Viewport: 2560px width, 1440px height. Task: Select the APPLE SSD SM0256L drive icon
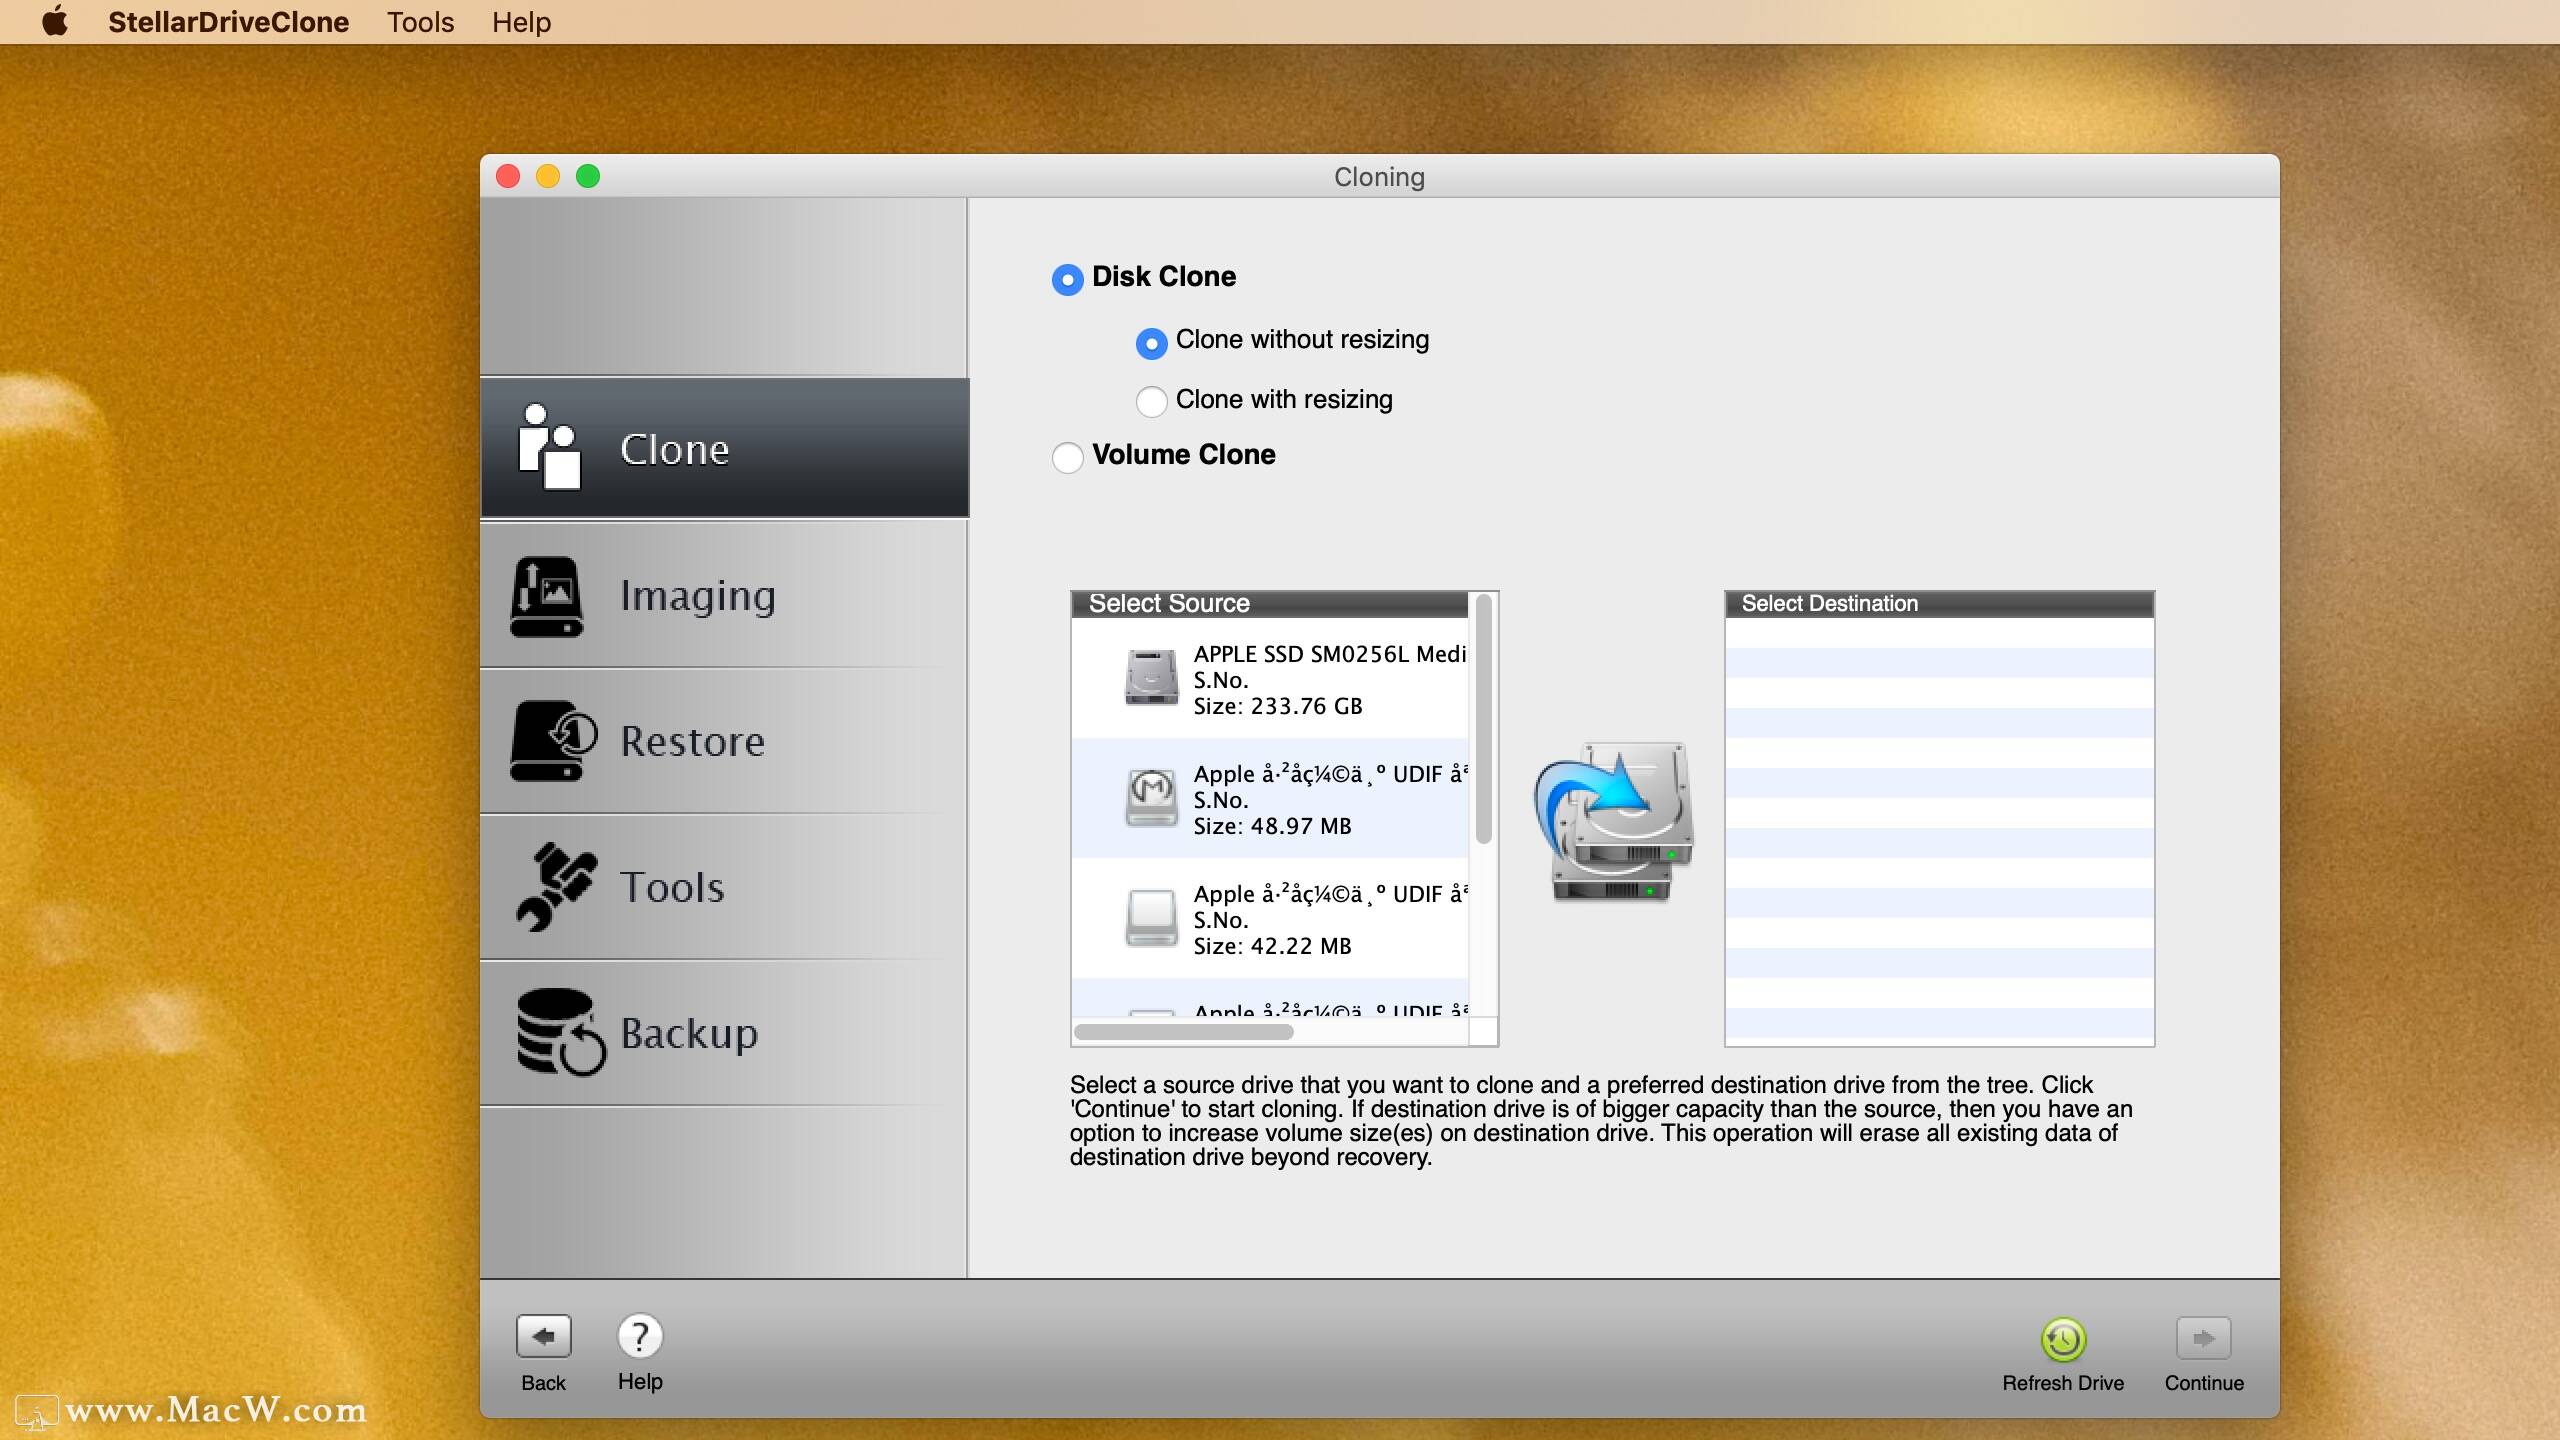click(x=1151, y=678)
